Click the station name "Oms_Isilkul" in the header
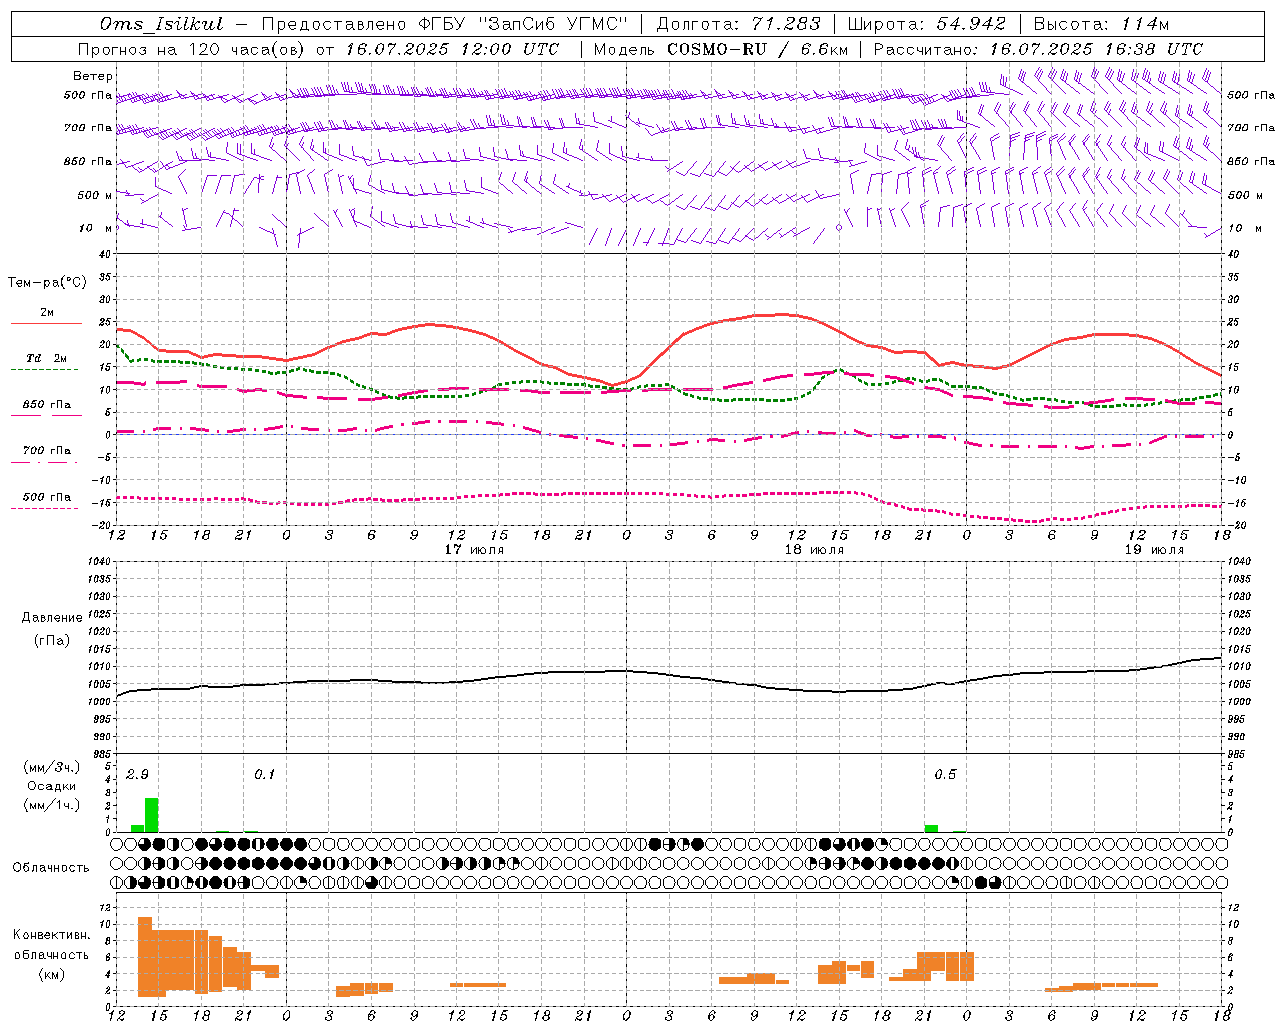1280x1024 pixels. coord(162,24)
